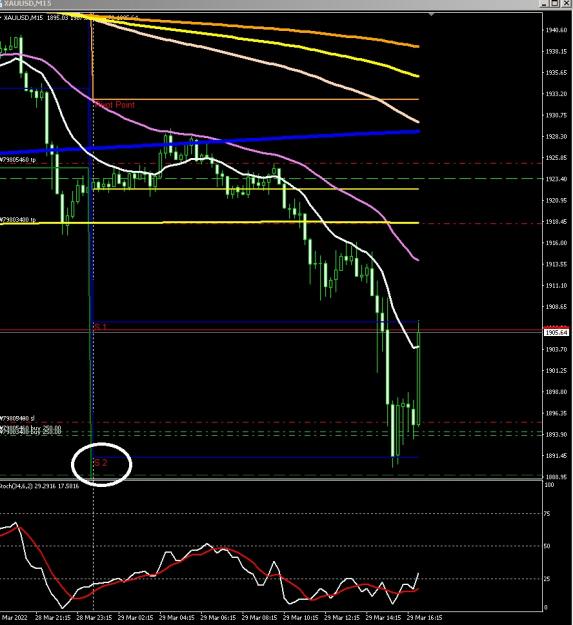Viewport: 573px width, 625px height.
Task: Close the XAUUSD,M15 chart window
Action: tap(566, 4)
